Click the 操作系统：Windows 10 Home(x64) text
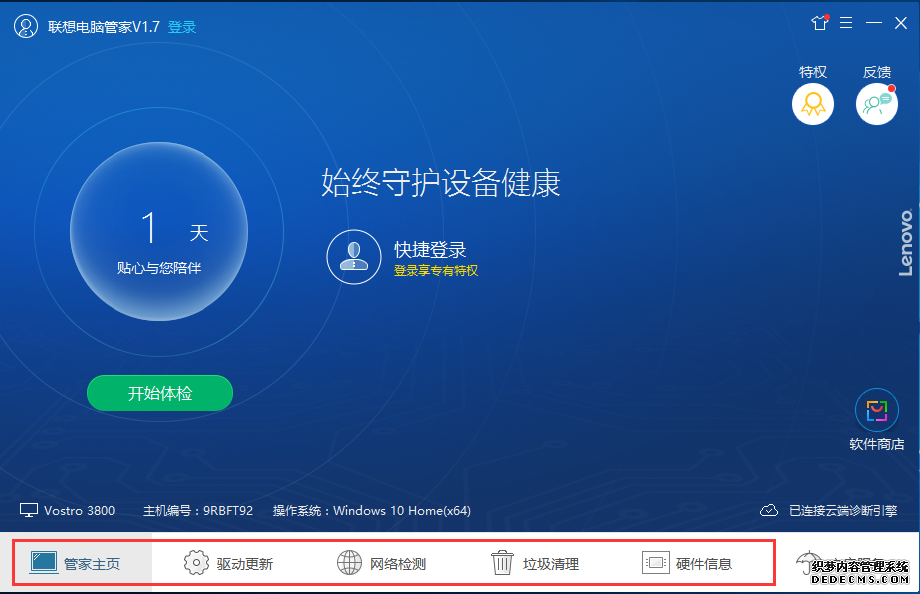The image size is (920, 594). tap(372, 511)
